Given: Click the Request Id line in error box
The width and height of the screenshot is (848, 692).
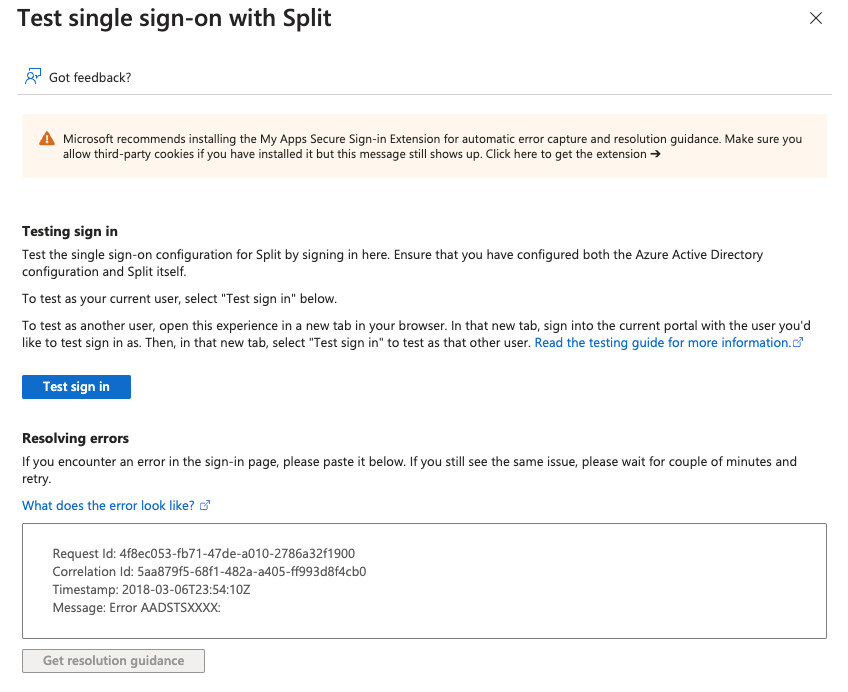Looking at the screenshot, I should pos(203,553).
